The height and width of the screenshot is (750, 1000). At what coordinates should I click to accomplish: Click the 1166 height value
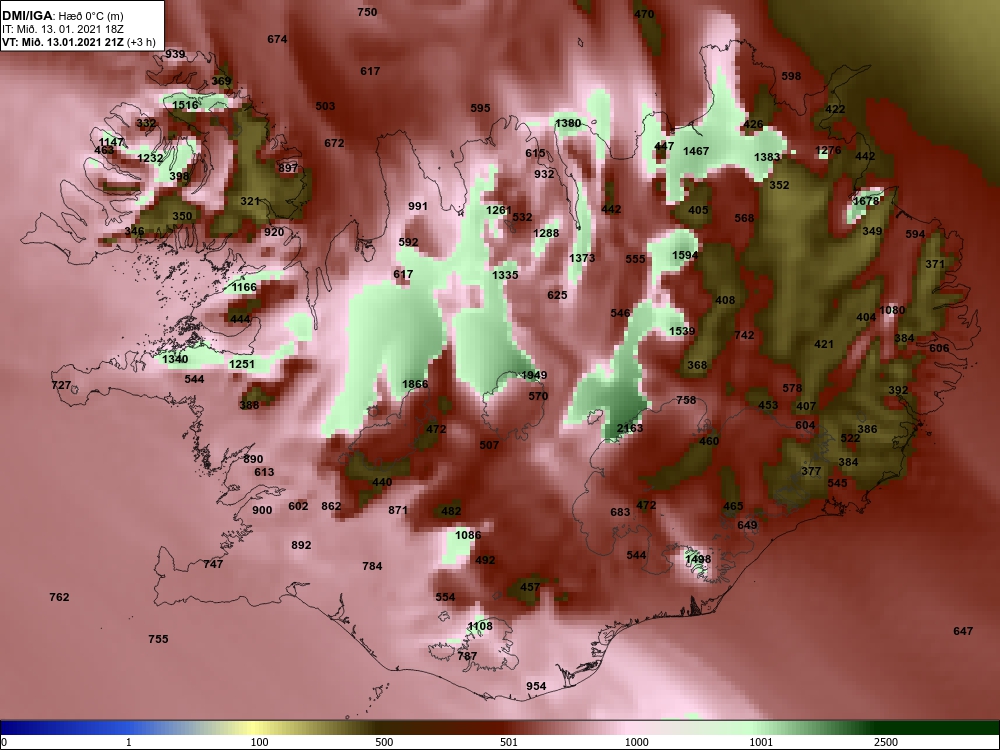click(244, 287)
